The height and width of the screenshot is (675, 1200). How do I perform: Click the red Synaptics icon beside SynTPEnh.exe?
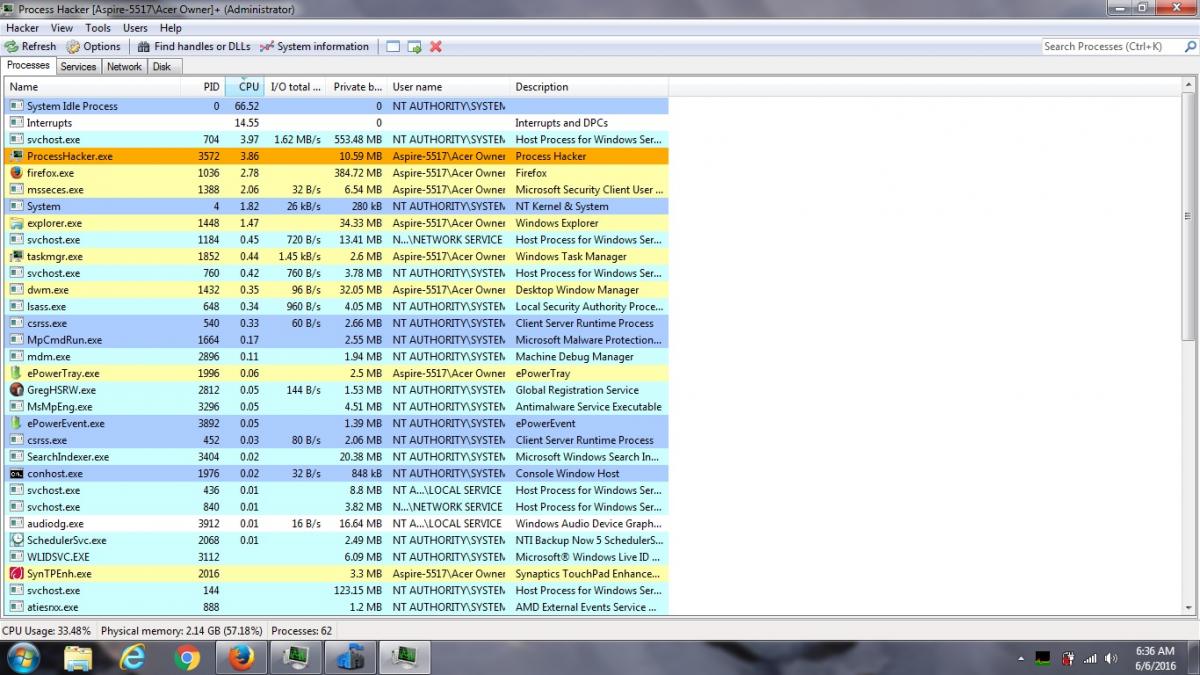point(16,574)
